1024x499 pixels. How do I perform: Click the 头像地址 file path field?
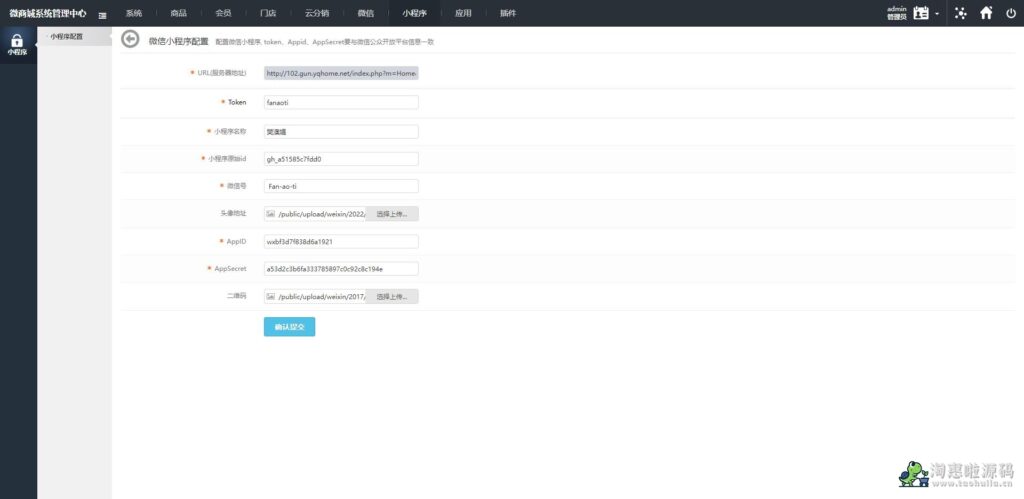pos(315,214)
